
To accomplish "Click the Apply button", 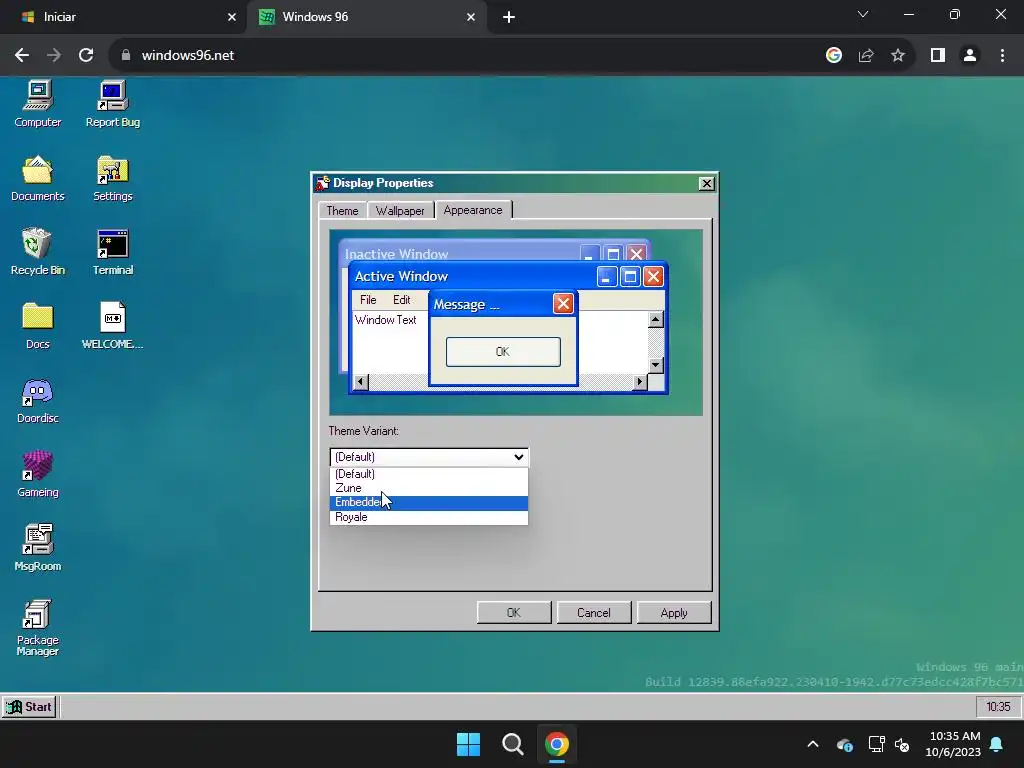I will click(674, 613).
